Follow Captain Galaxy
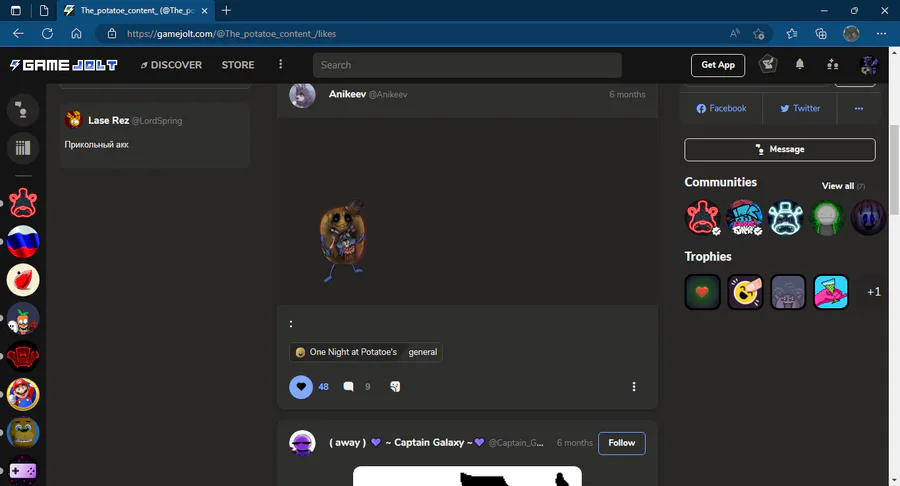Image resolution: width=900 pixels, height=486 pixels. coord(622,443)
